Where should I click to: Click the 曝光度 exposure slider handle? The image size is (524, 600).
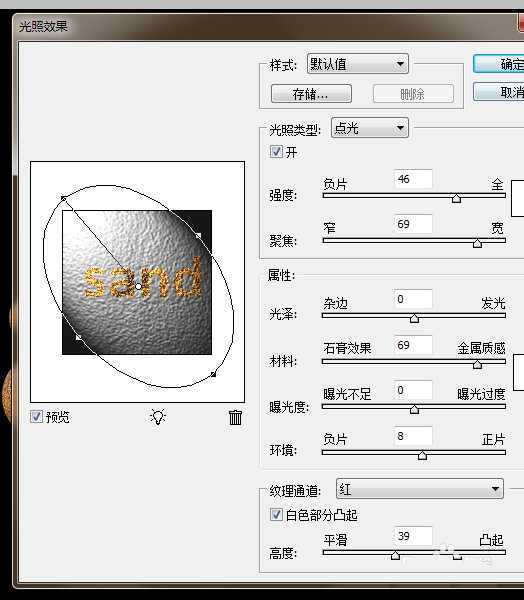point(414,409)
